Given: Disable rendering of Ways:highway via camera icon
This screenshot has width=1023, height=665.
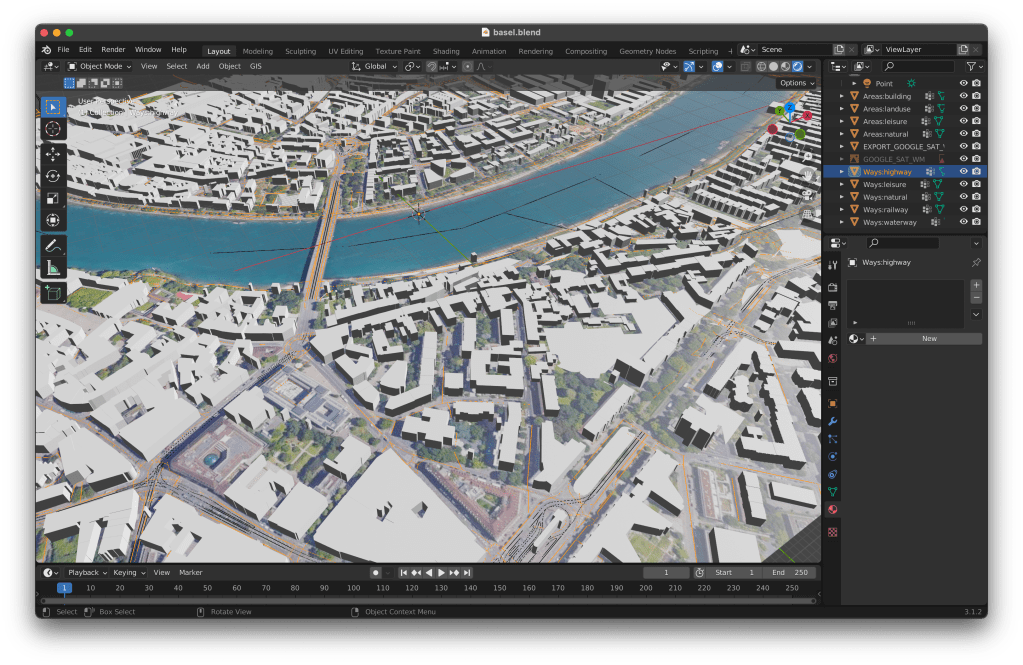Looking at the screenshot, I should coord(976,172).
